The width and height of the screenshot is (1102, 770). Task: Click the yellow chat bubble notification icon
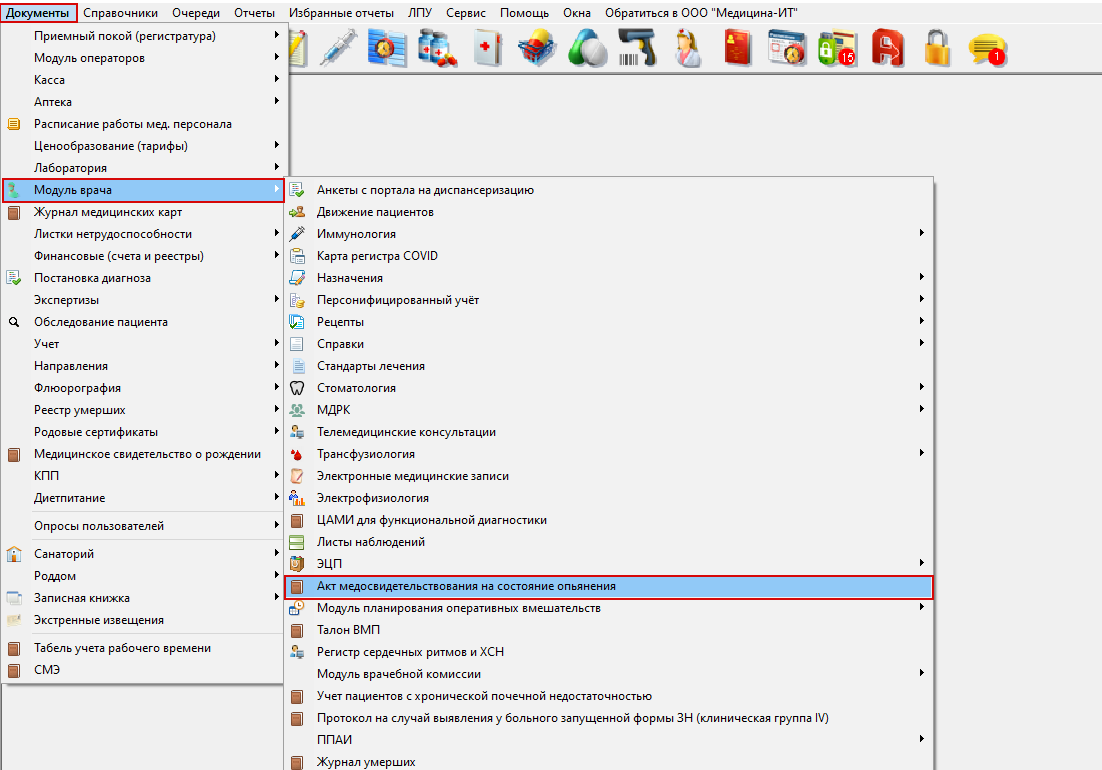(987, 48)
